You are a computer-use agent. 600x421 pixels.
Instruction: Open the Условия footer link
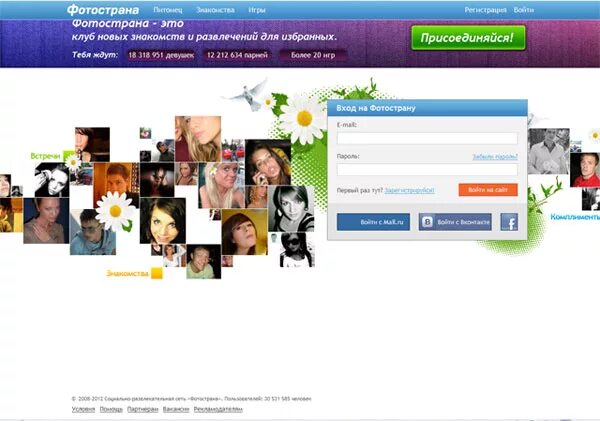click(x=83, y=409)
